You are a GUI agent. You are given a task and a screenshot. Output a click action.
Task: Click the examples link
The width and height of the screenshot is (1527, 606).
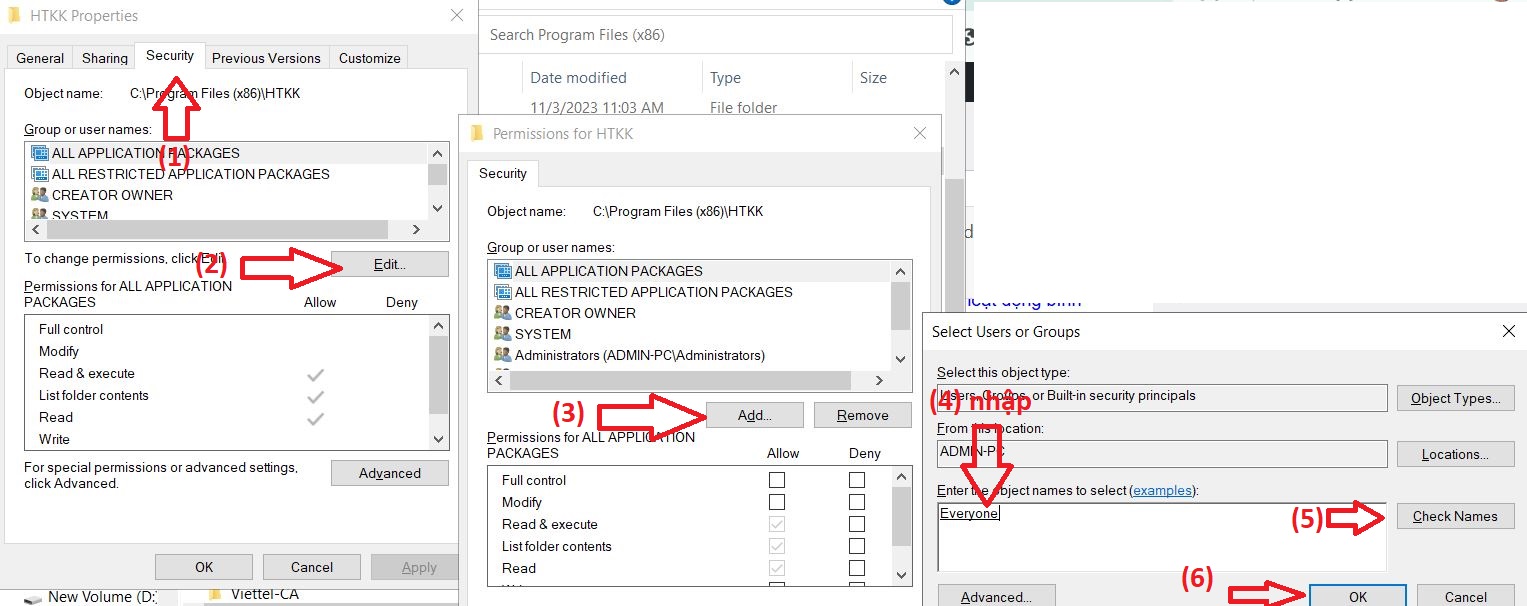point(1162,490)
